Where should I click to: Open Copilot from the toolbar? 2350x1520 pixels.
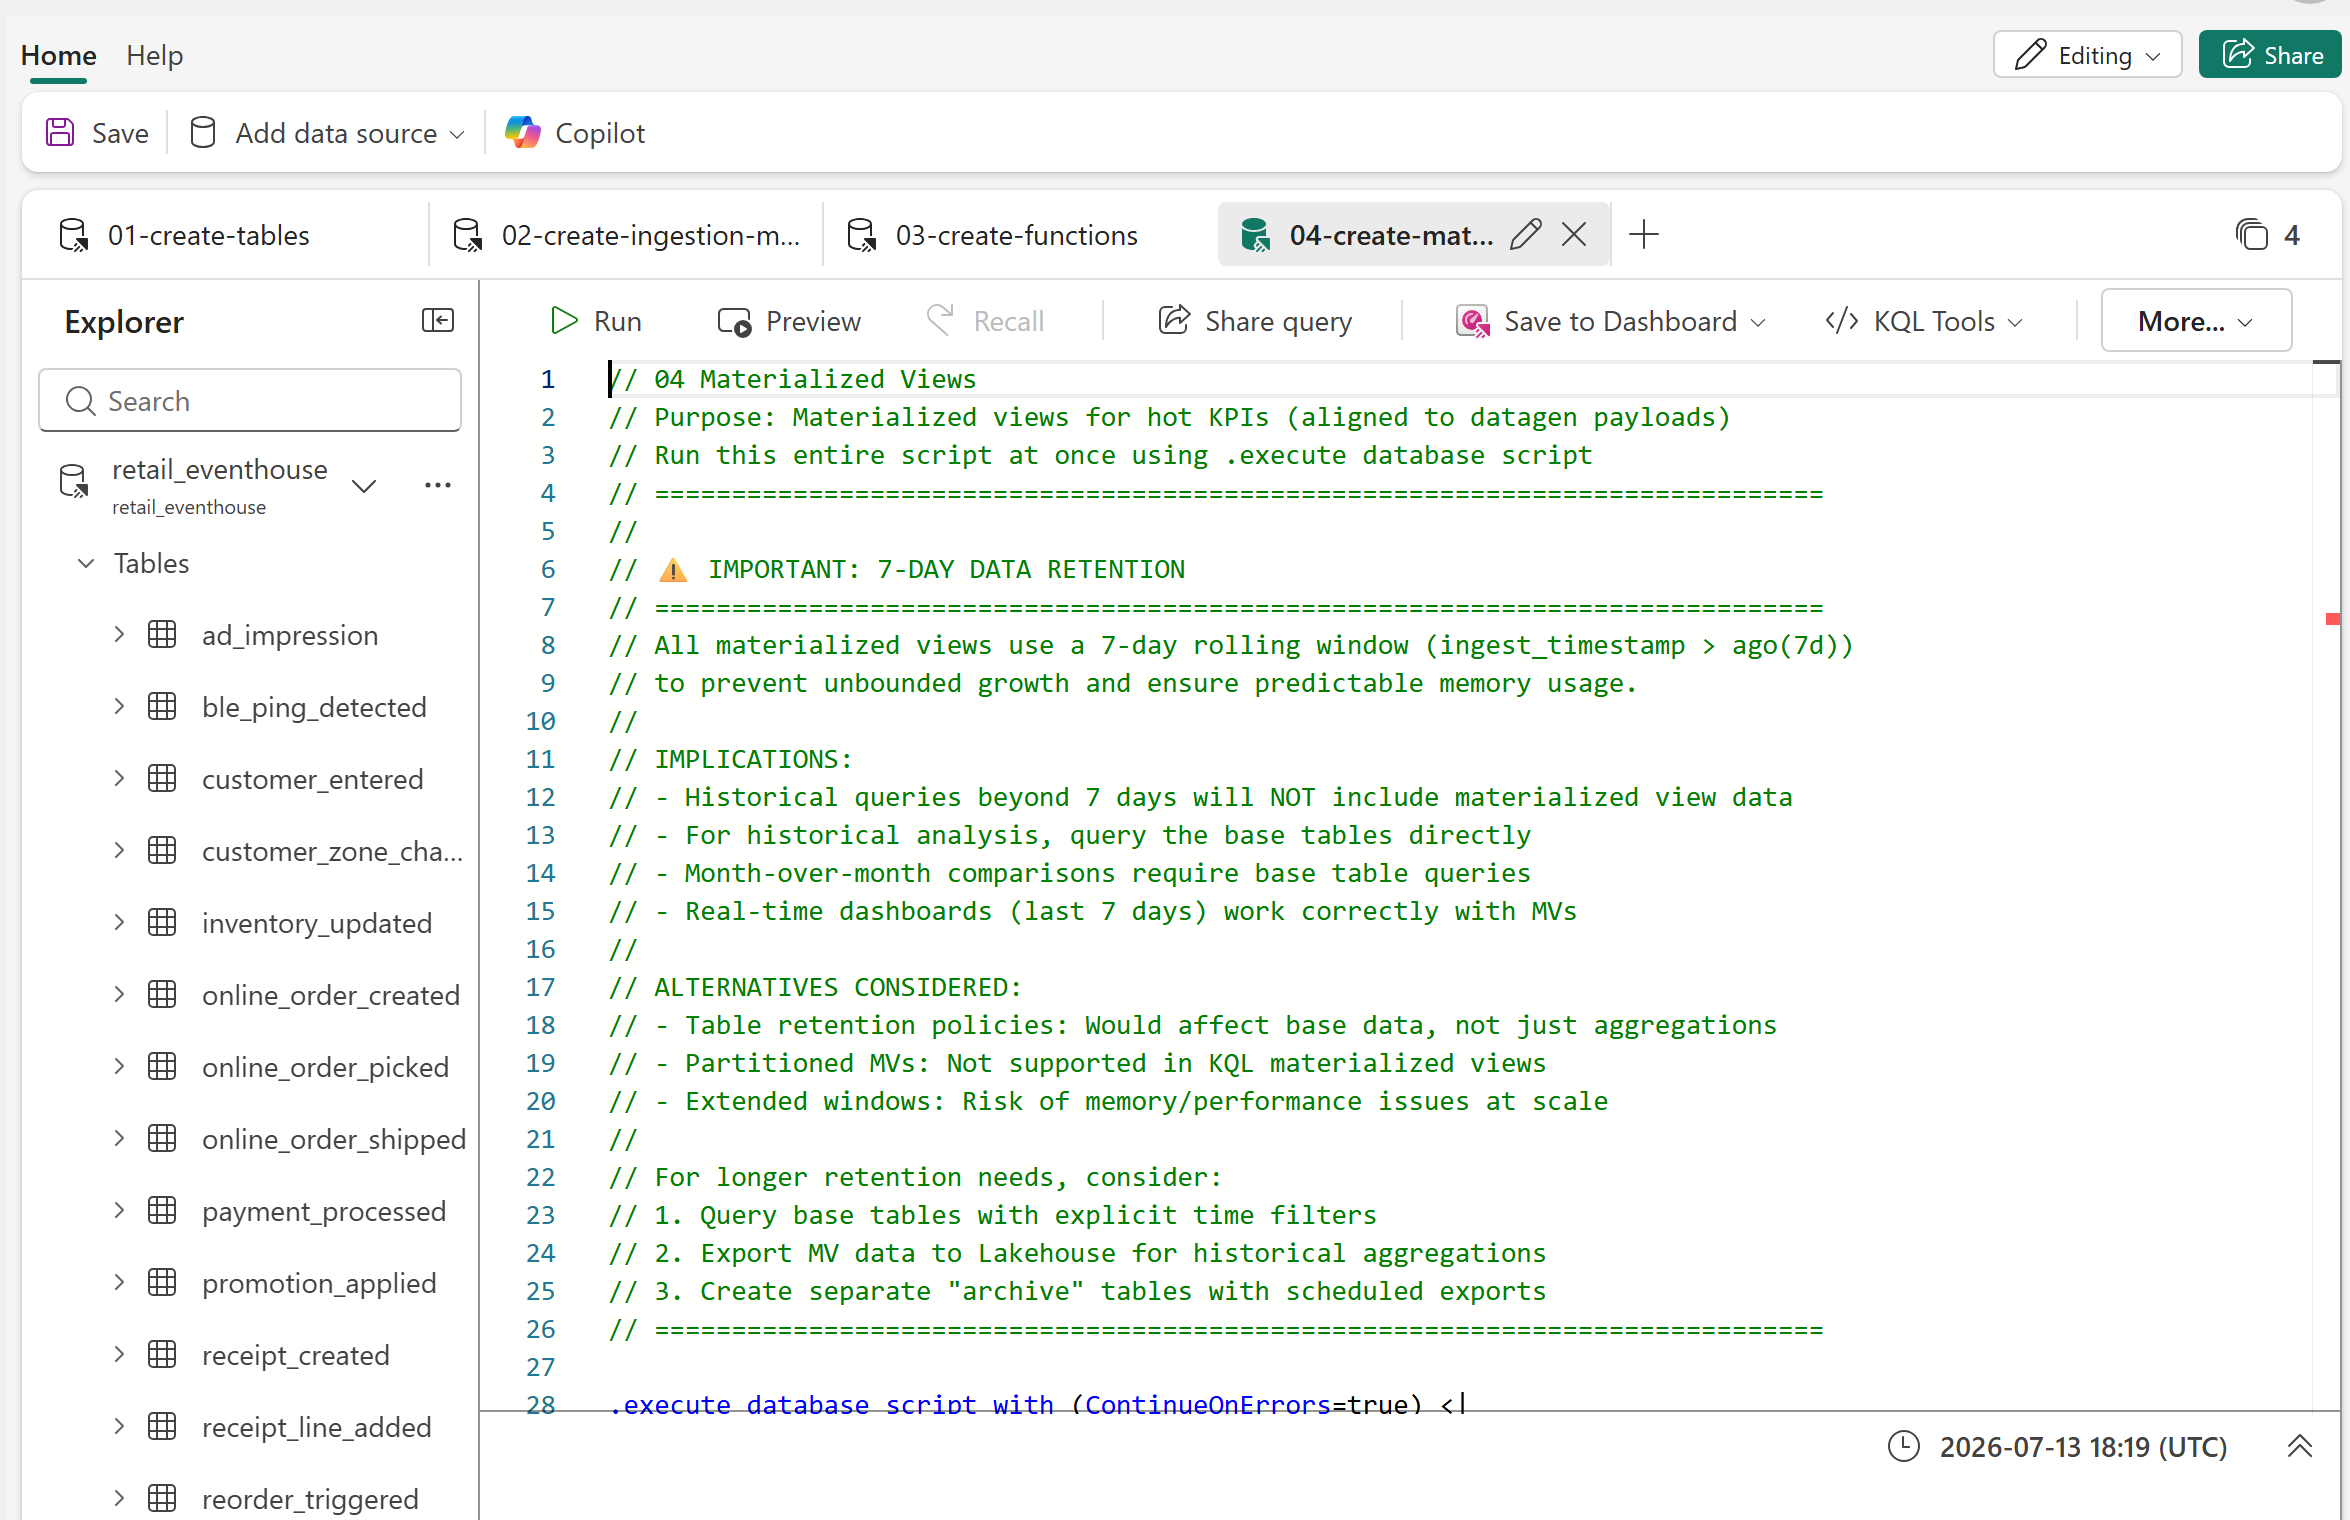(575, 133)
